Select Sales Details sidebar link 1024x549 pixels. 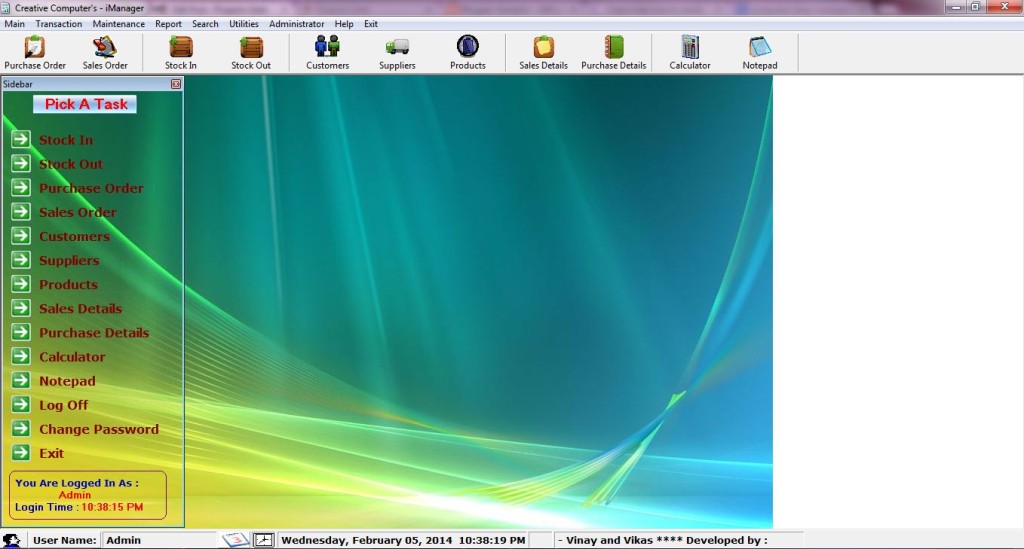point(80,309)
